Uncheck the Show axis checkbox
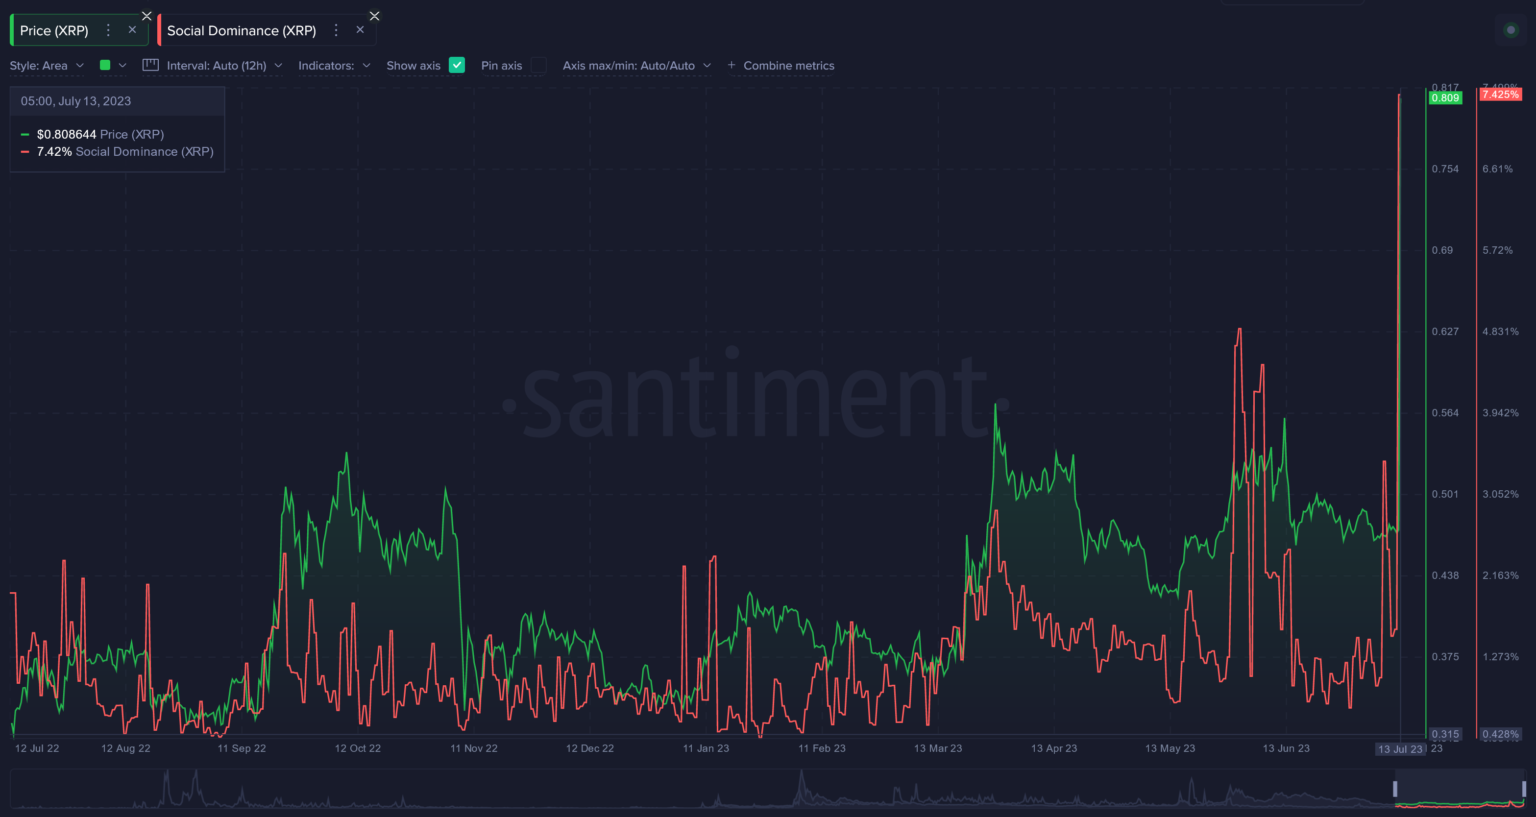This screenshot has width=1536, height=817. pyautogui.click(x=457, y=65)
